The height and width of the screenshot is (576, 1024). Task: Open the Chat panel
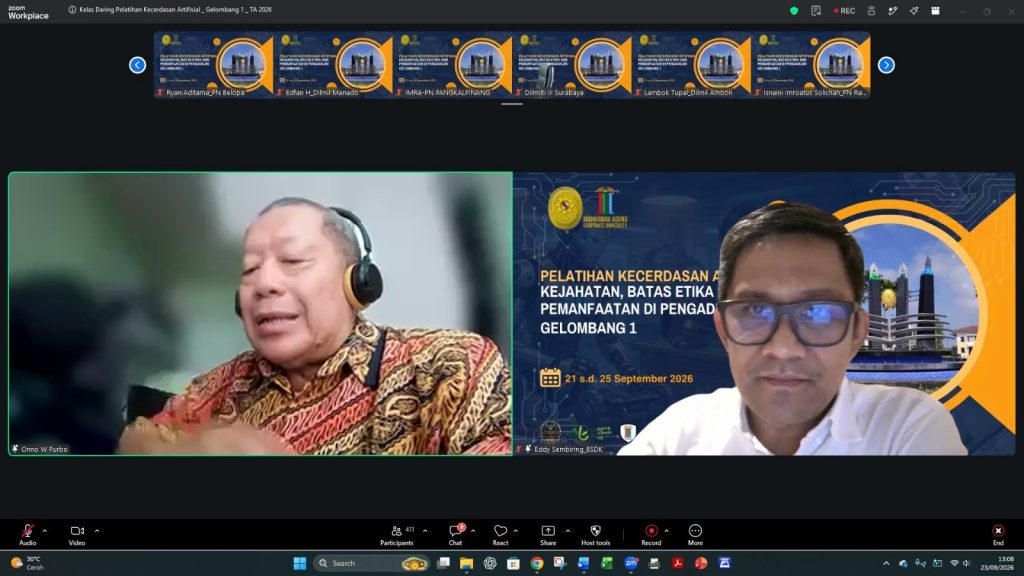[x=455, y=534]
